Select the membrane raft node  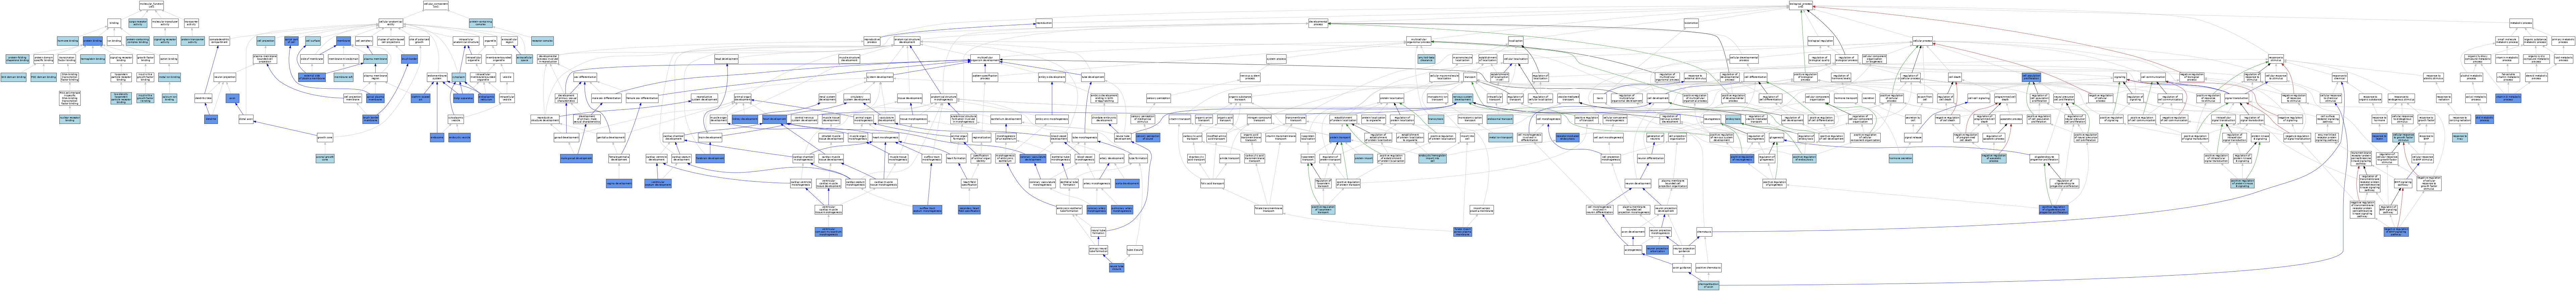point(344,77)
